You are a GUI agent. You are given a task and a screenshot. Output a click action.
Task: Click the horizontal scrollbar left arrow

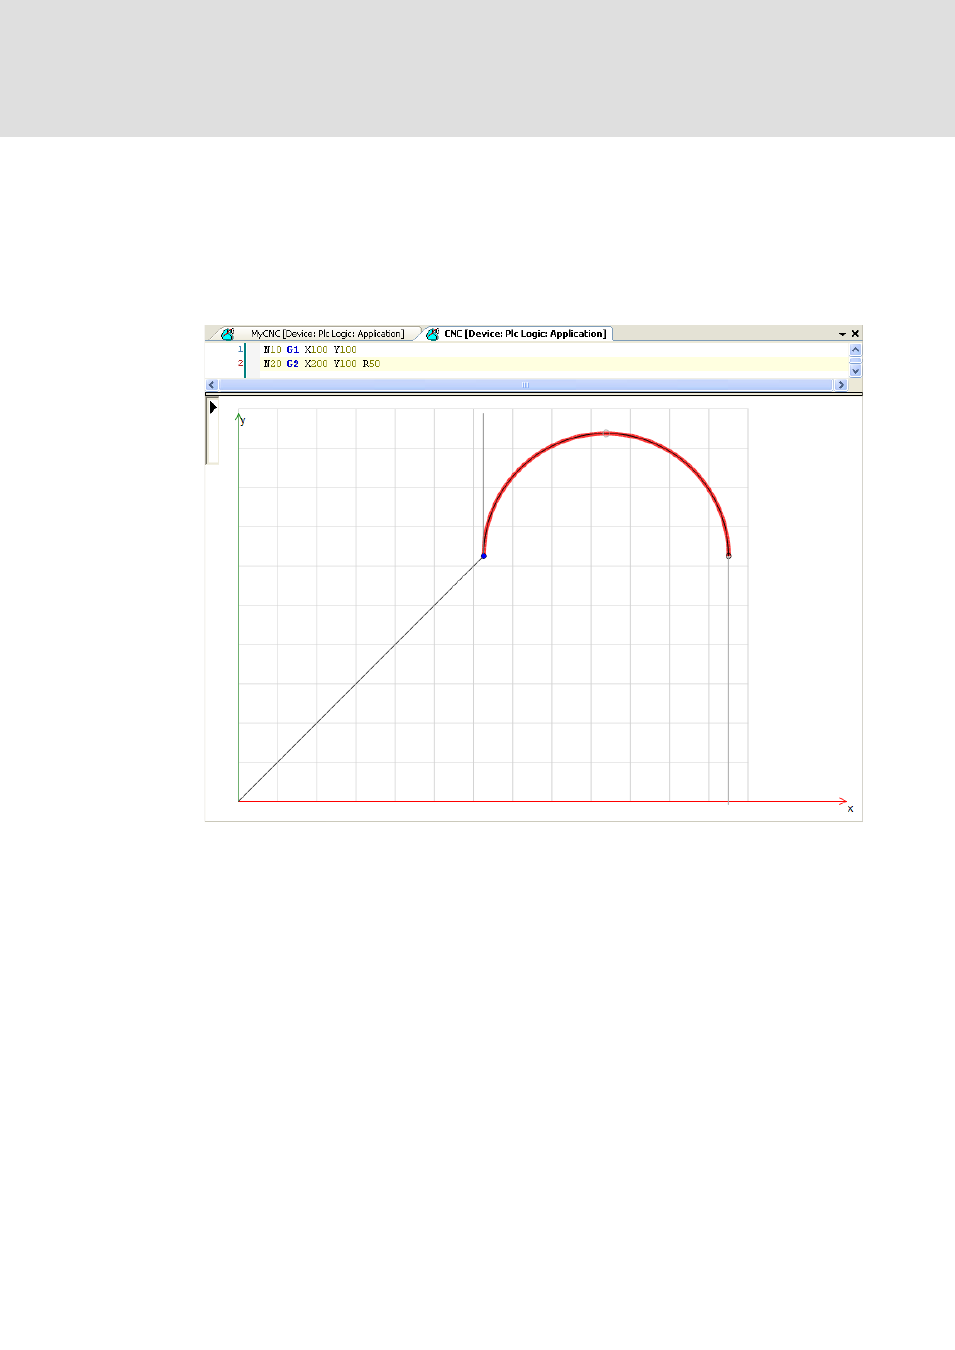point(212,385)
